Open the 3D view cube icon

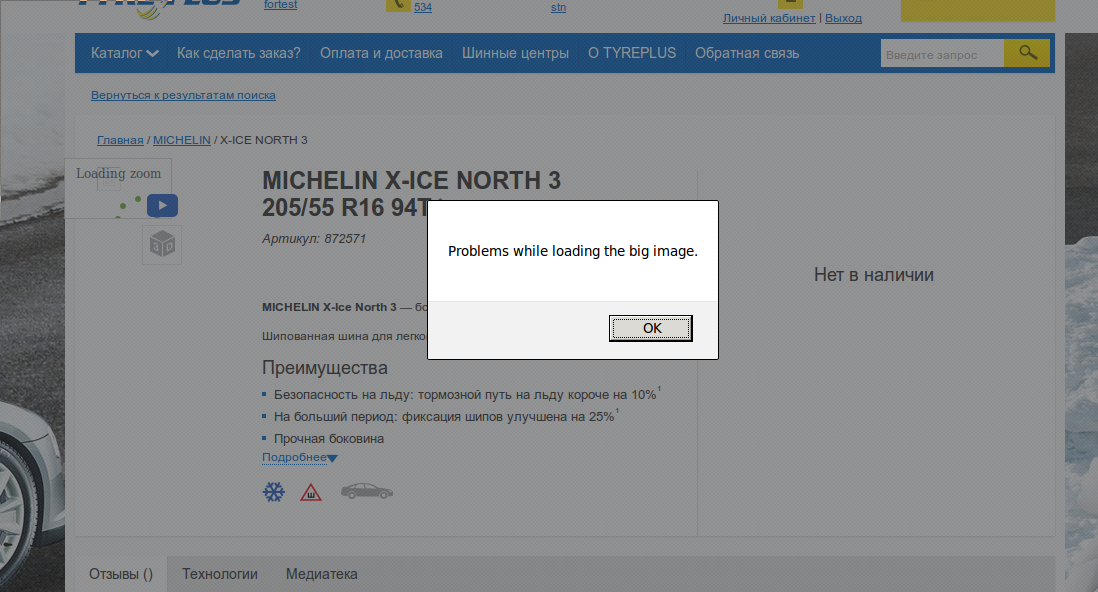point(162,245)
